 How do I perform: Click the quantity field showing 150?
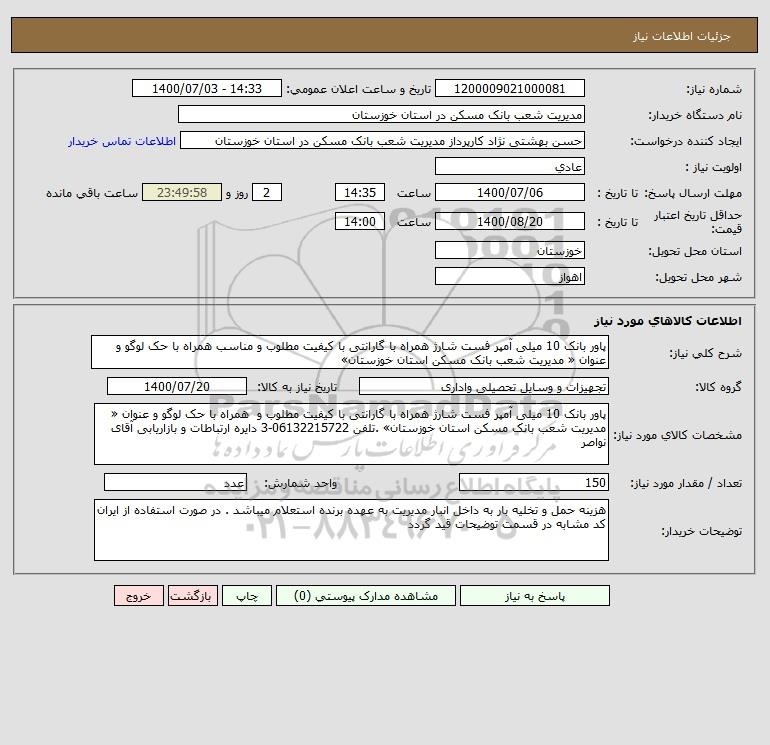pyautogui.click(x=534, y=482)
